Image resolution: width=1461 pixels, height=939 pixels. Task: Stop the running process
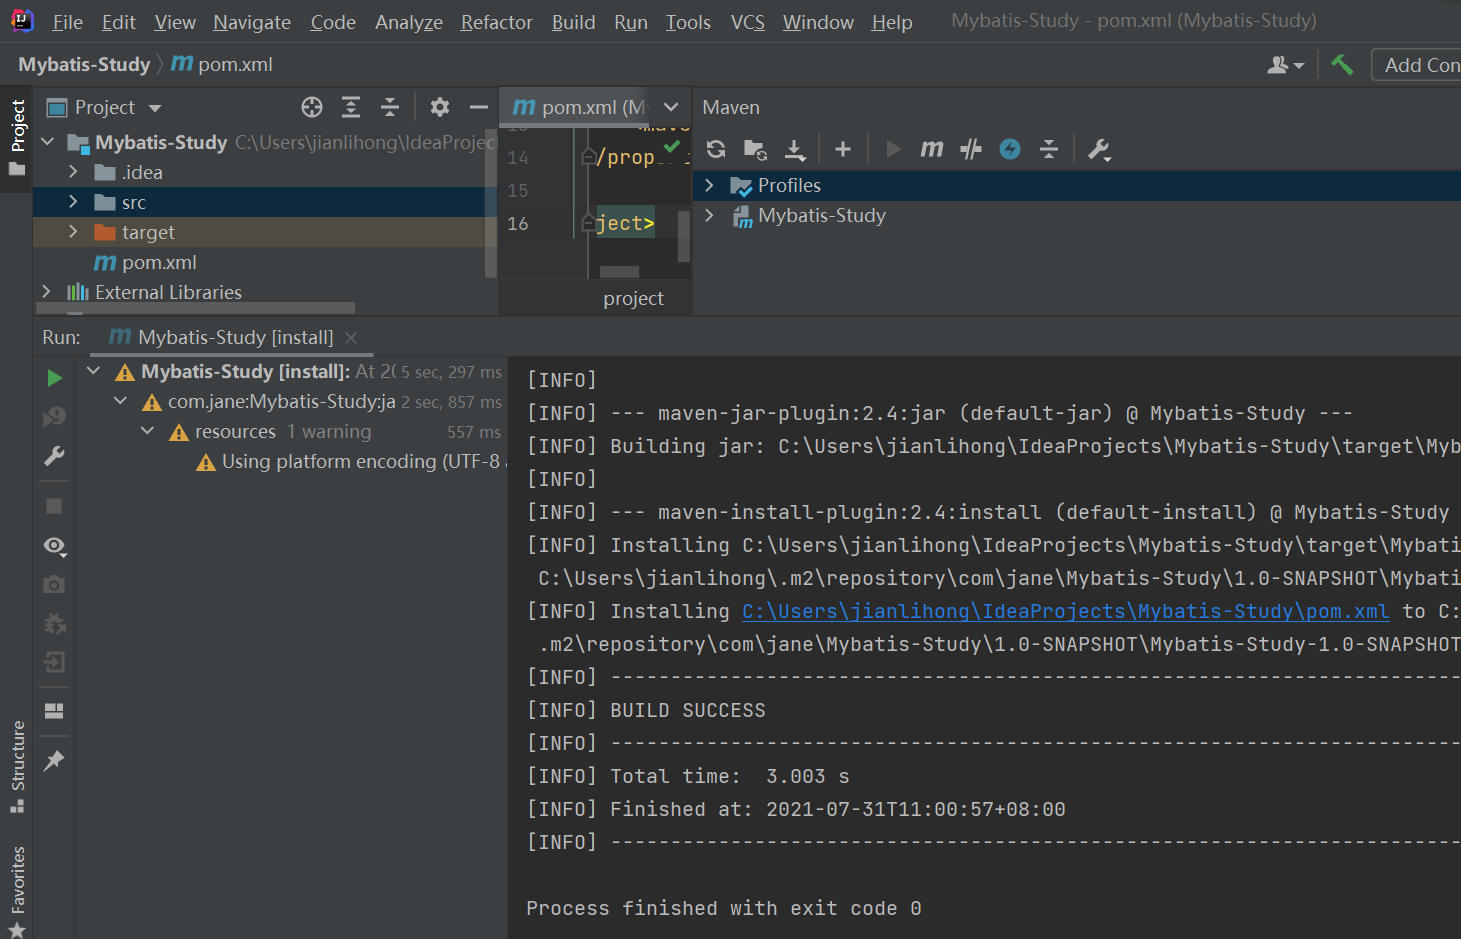tap(55, 506)
